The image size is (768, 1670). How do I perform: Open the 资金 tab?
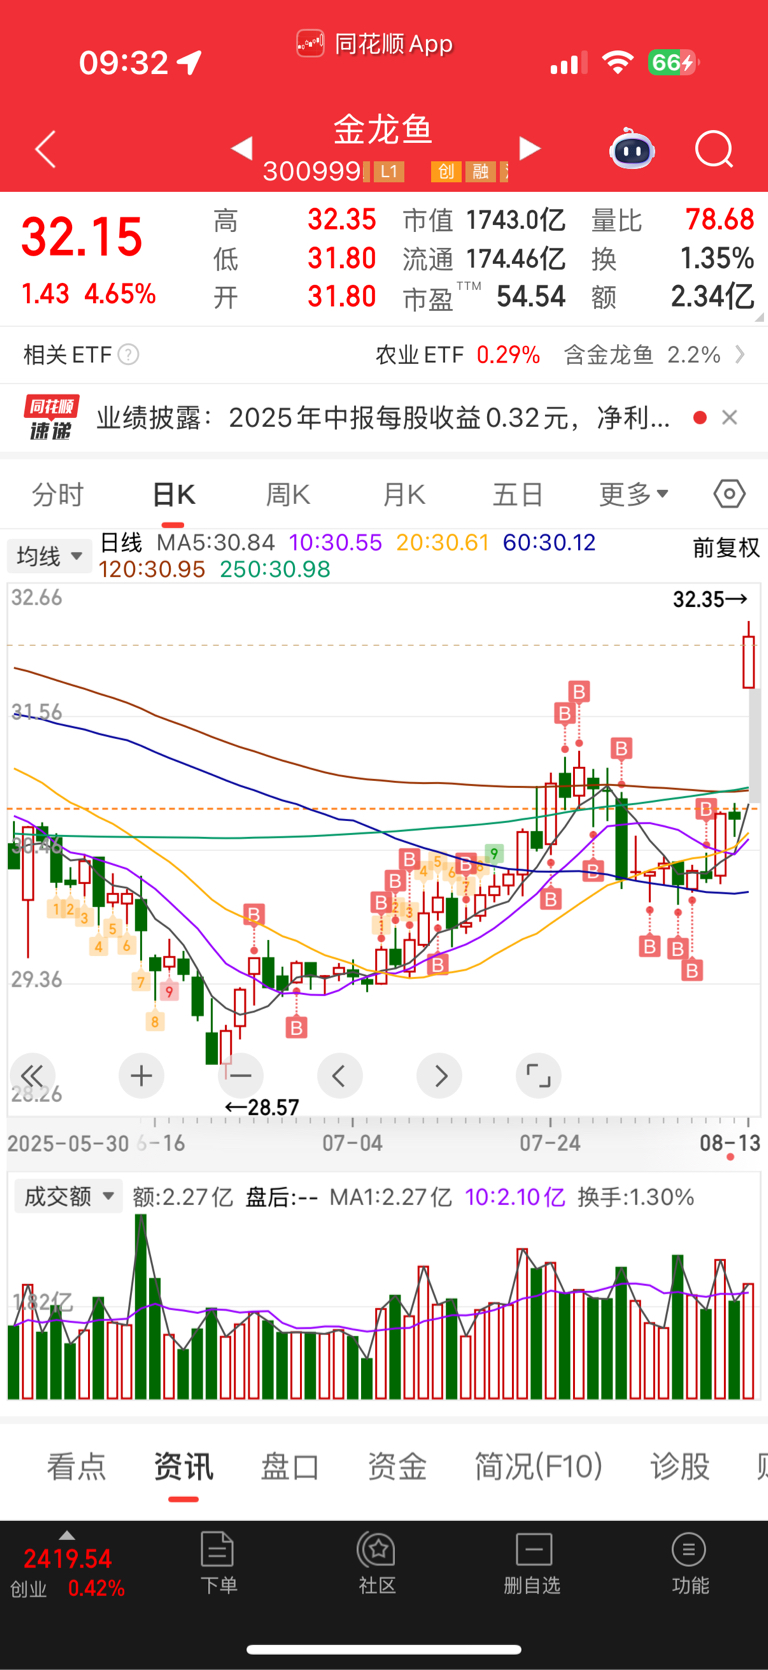pos(397,1467)
